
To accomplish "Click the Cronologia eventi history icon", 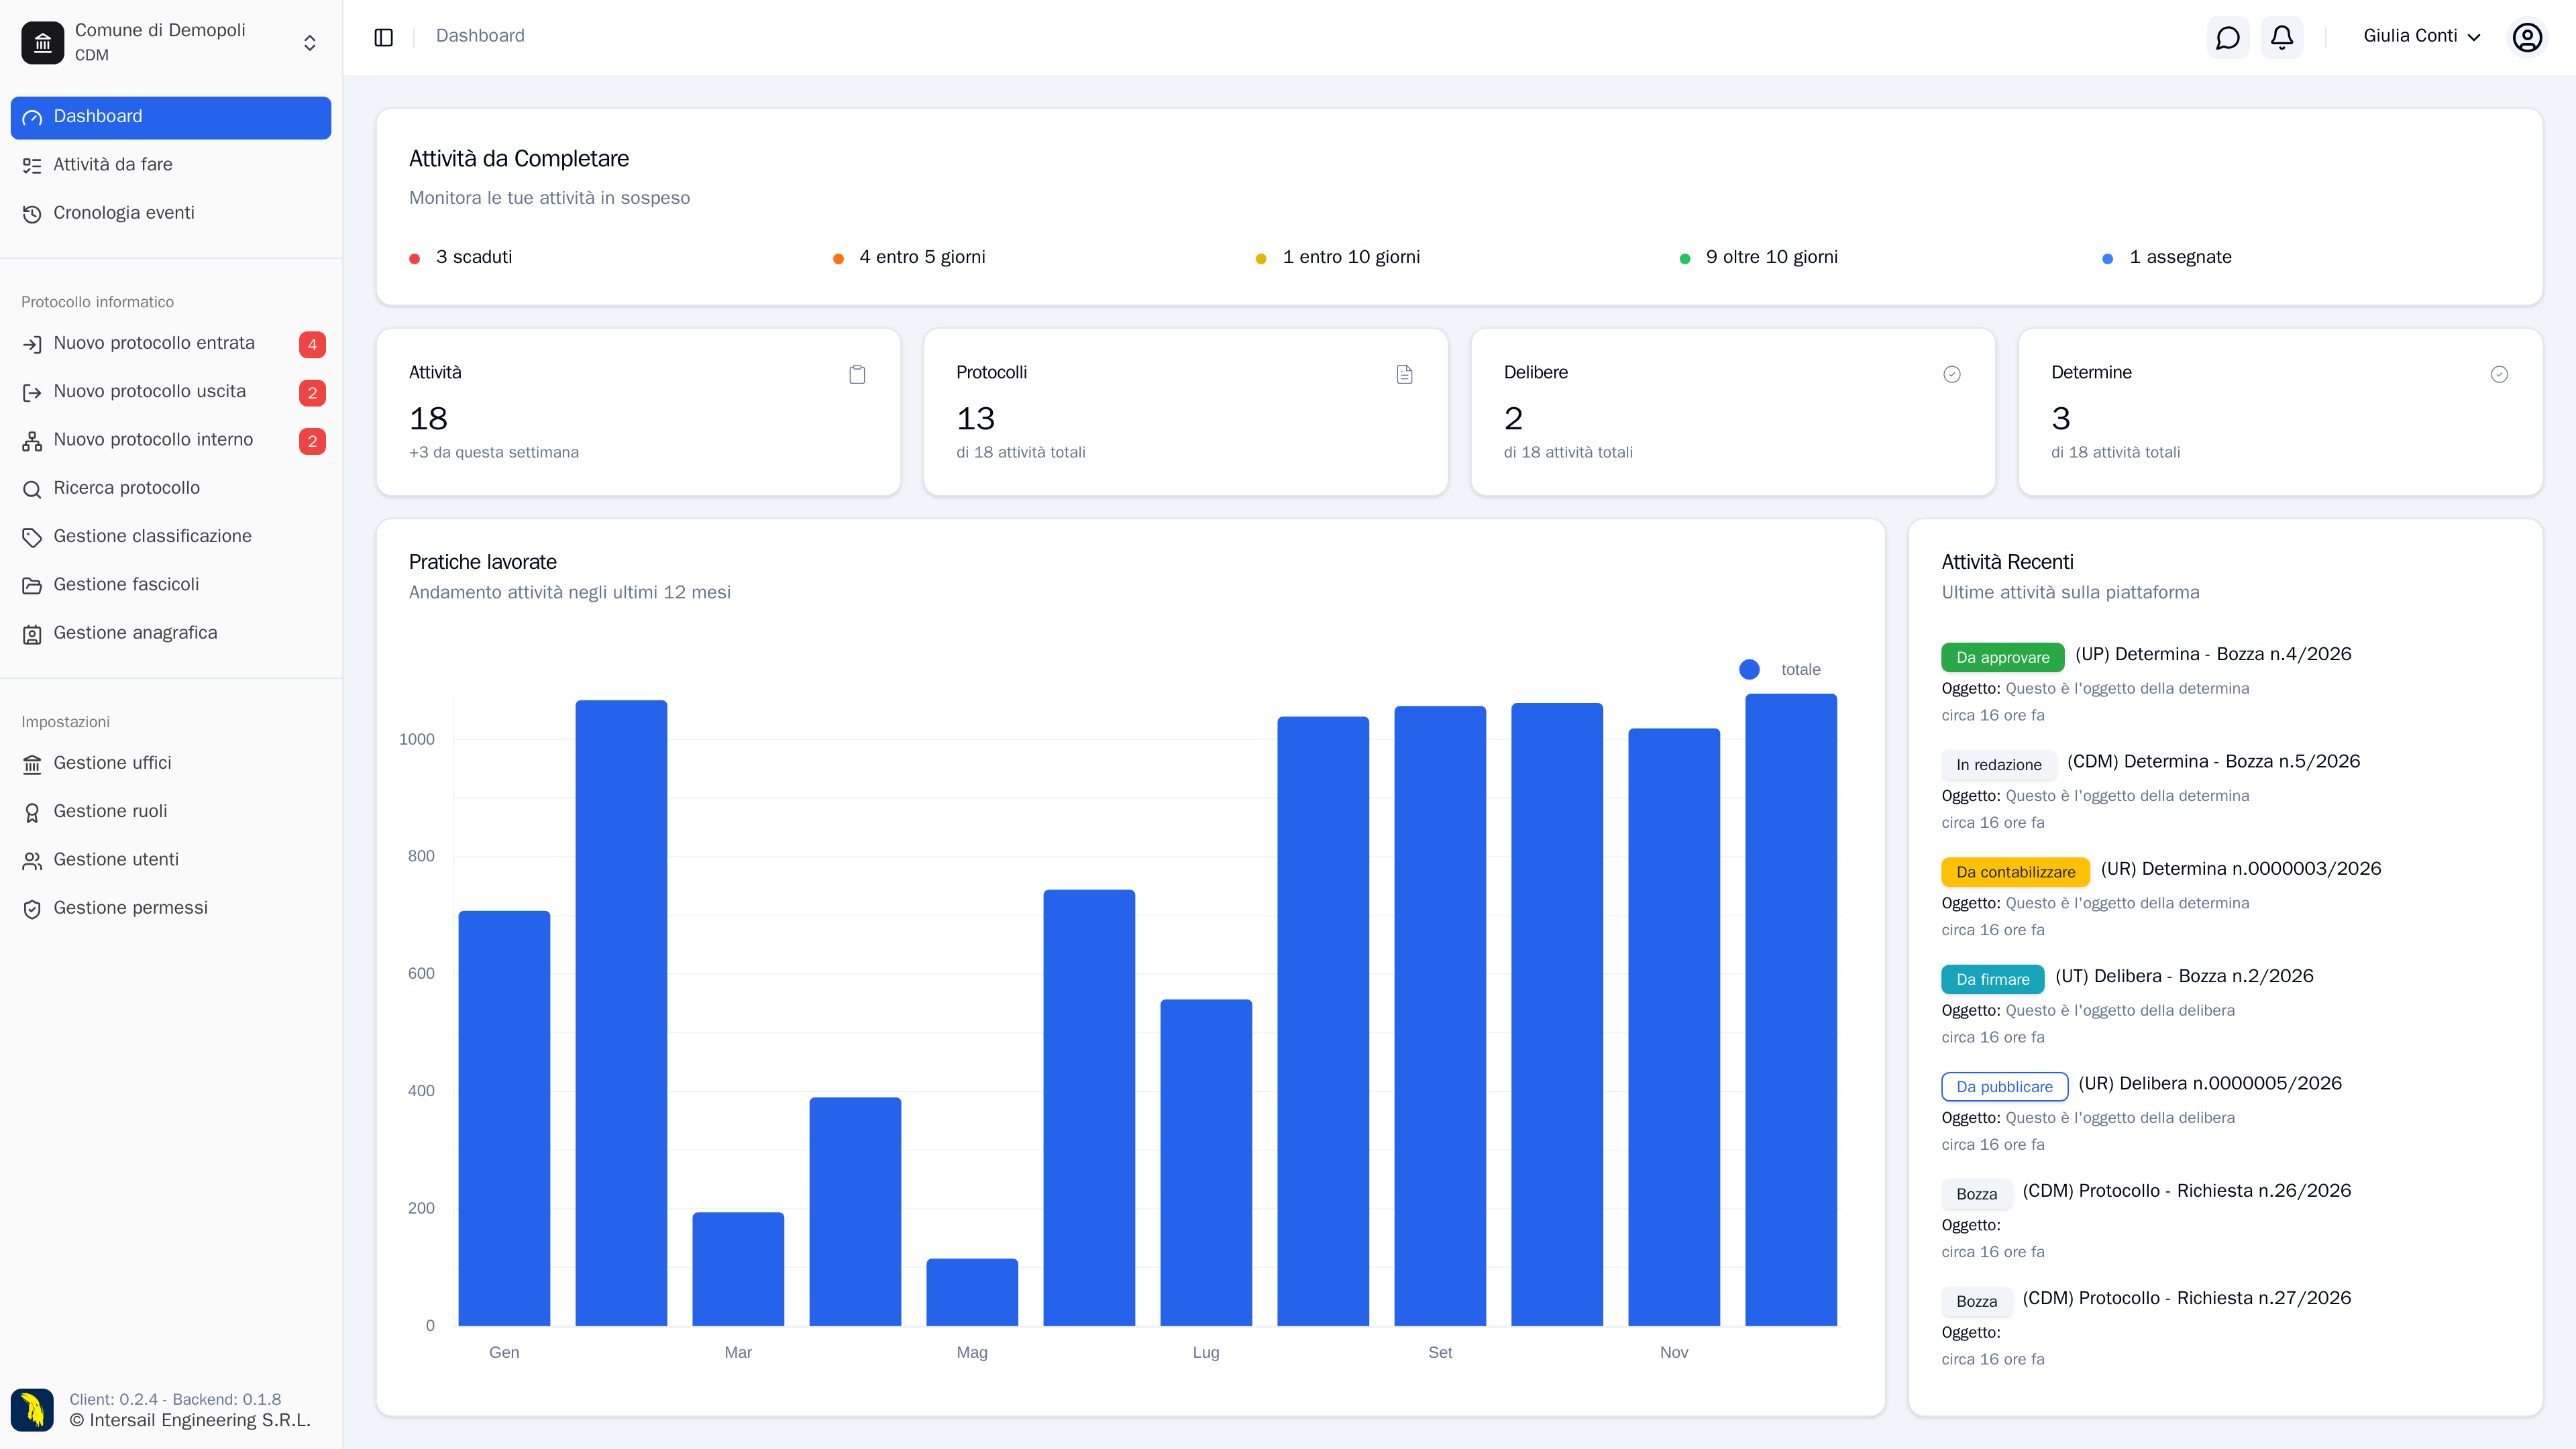I will (x=32, y=214).
